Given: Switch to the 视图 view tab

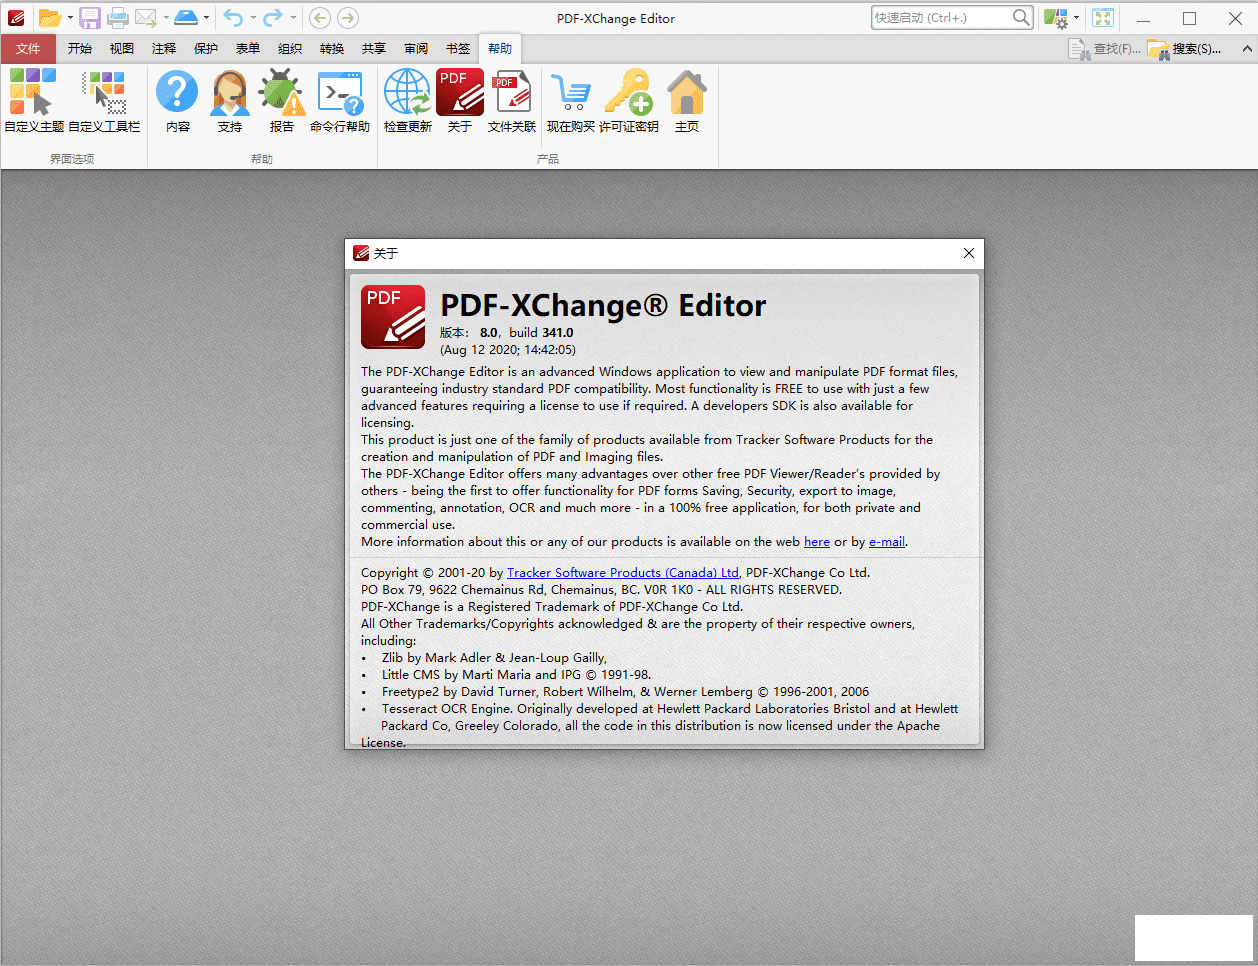Looking at the screenshot, I should [x=122, y=48].
